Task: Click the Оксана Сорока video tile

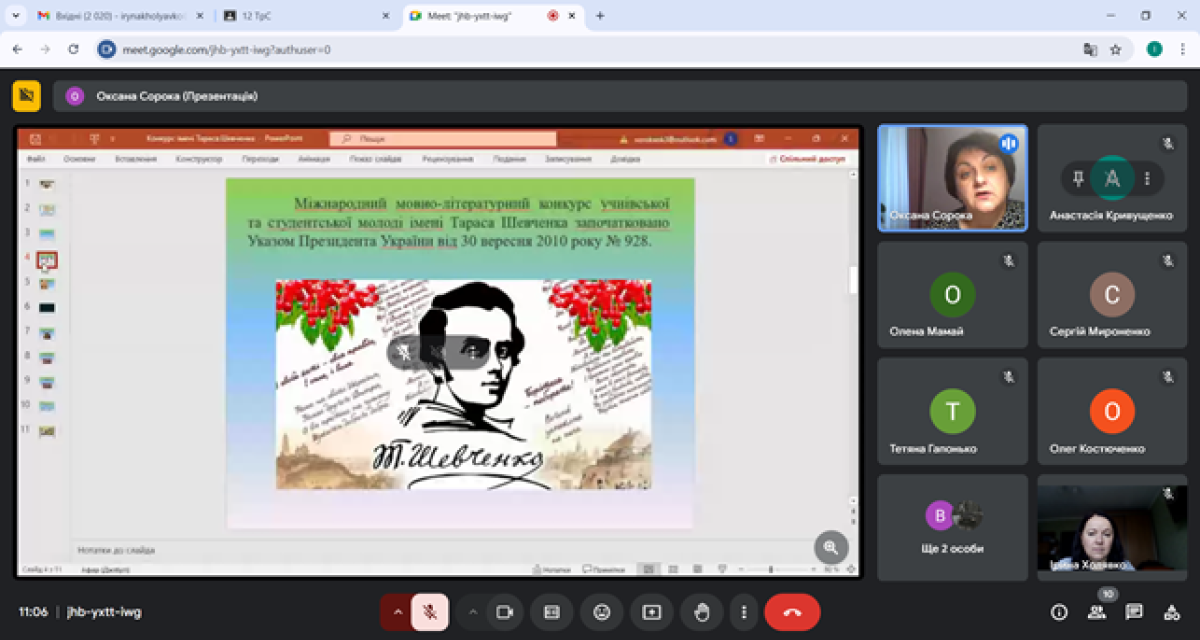Action: [951, 178]
